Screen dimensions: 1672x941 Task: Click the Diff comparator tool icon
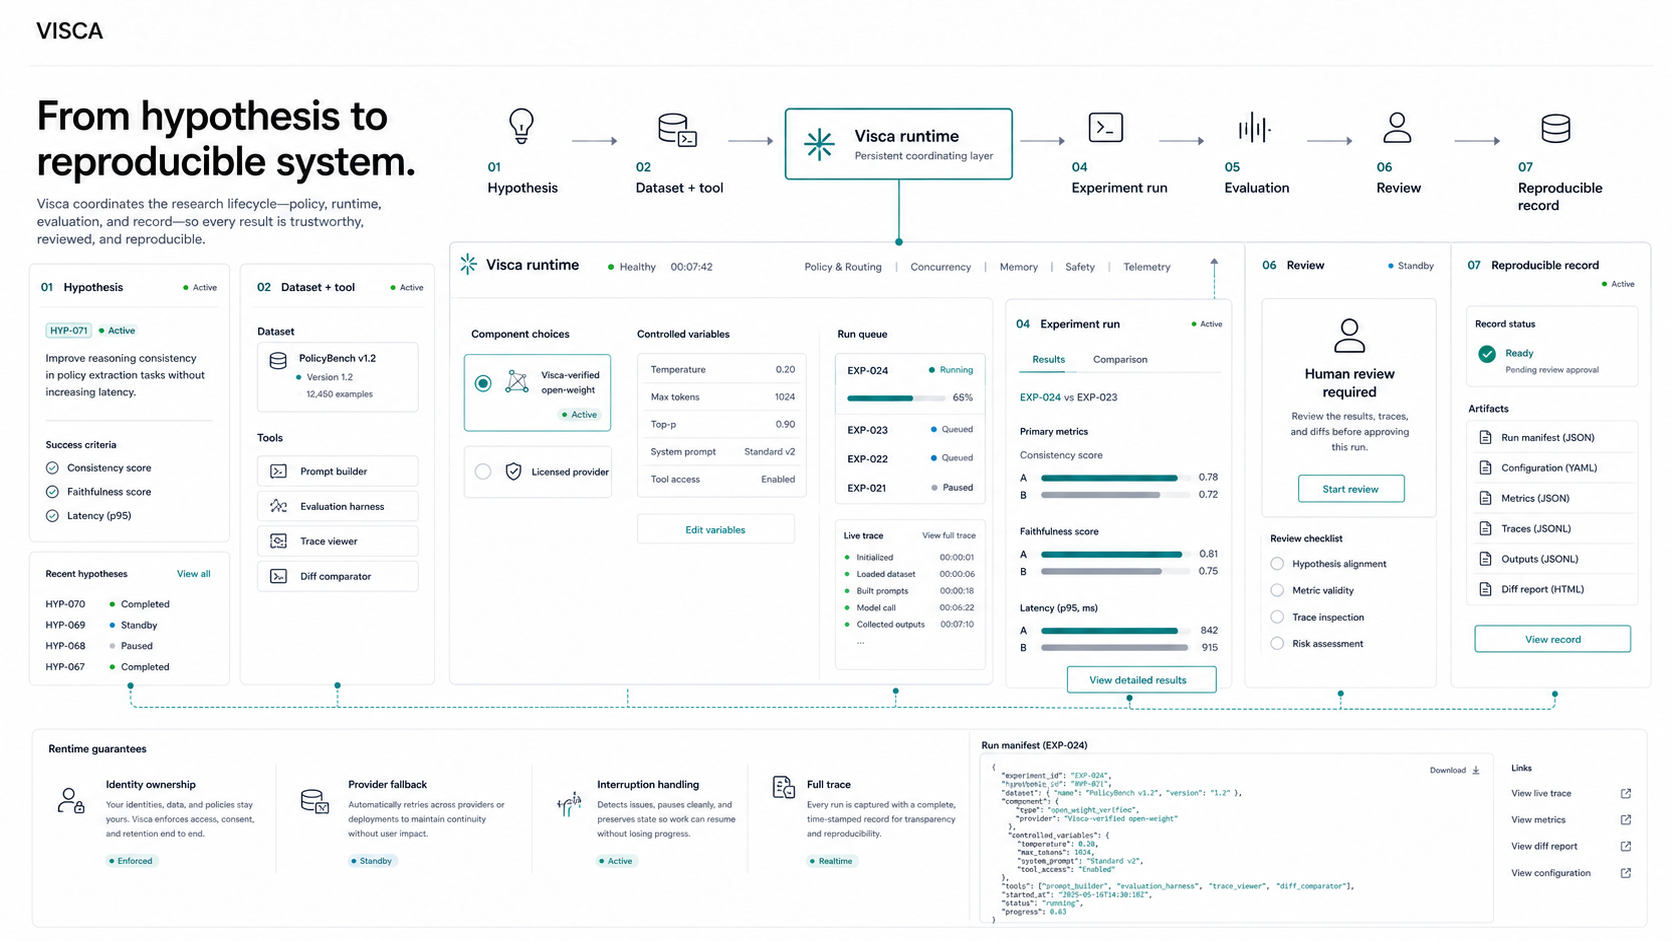click(x=279, y=576)
